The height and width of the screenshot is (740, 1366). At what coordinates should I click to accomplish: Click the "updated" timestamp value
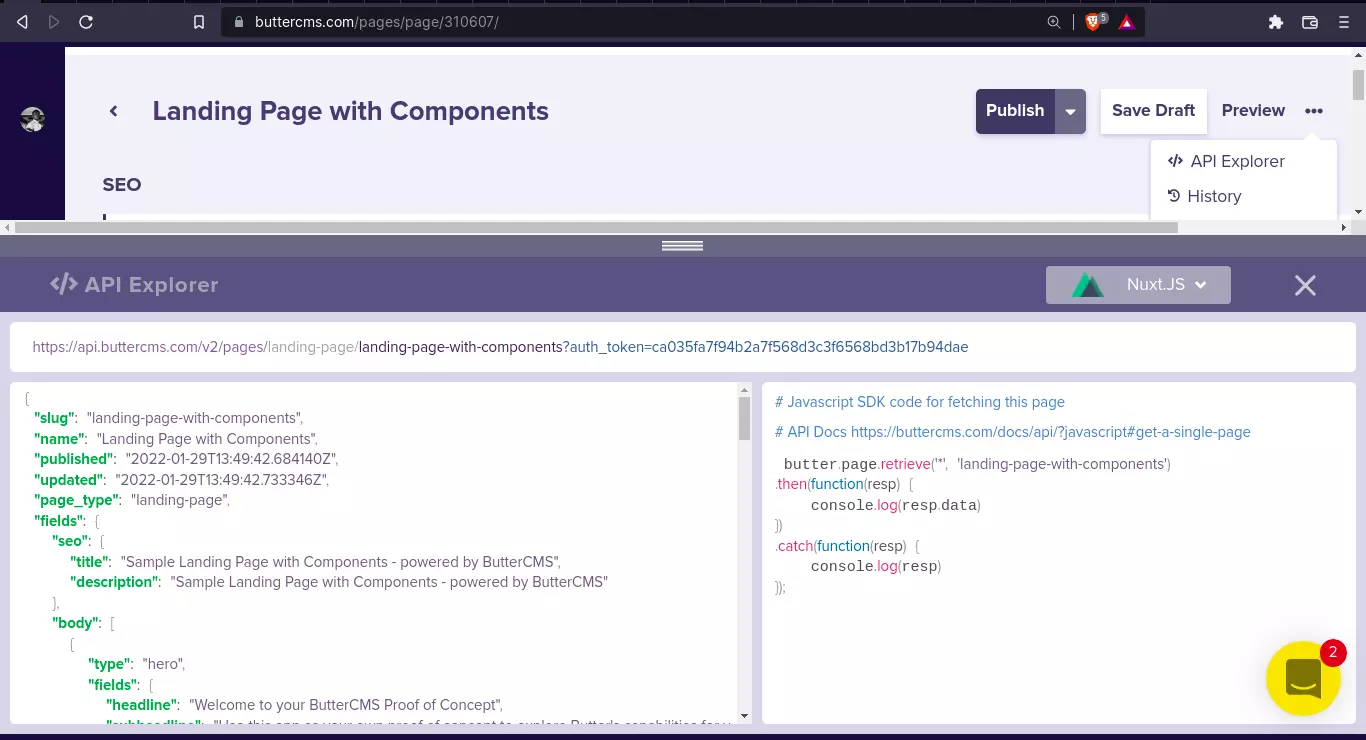point(222,480)
